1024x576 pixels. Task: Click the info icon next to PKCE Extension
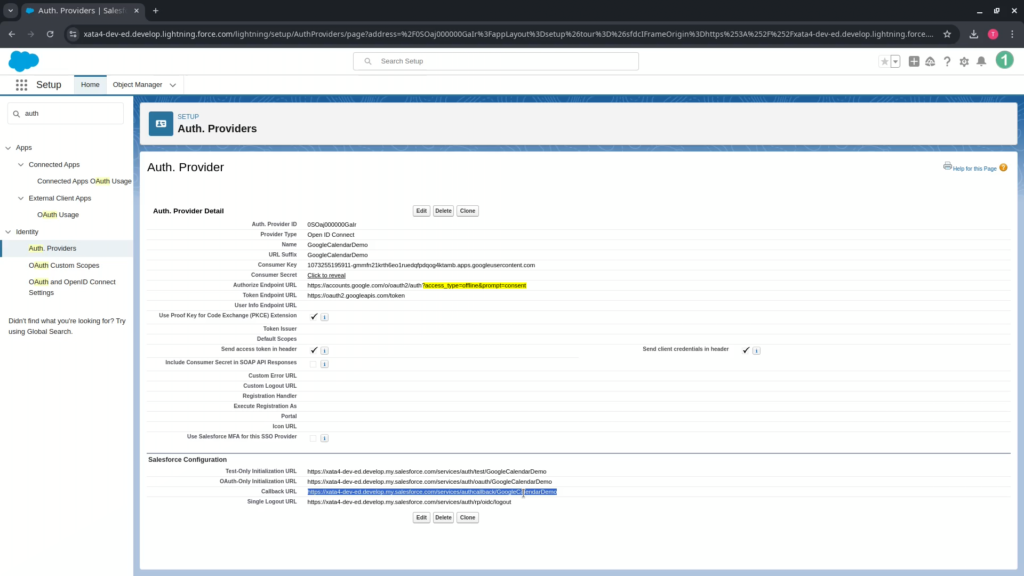tap(325, 317)
